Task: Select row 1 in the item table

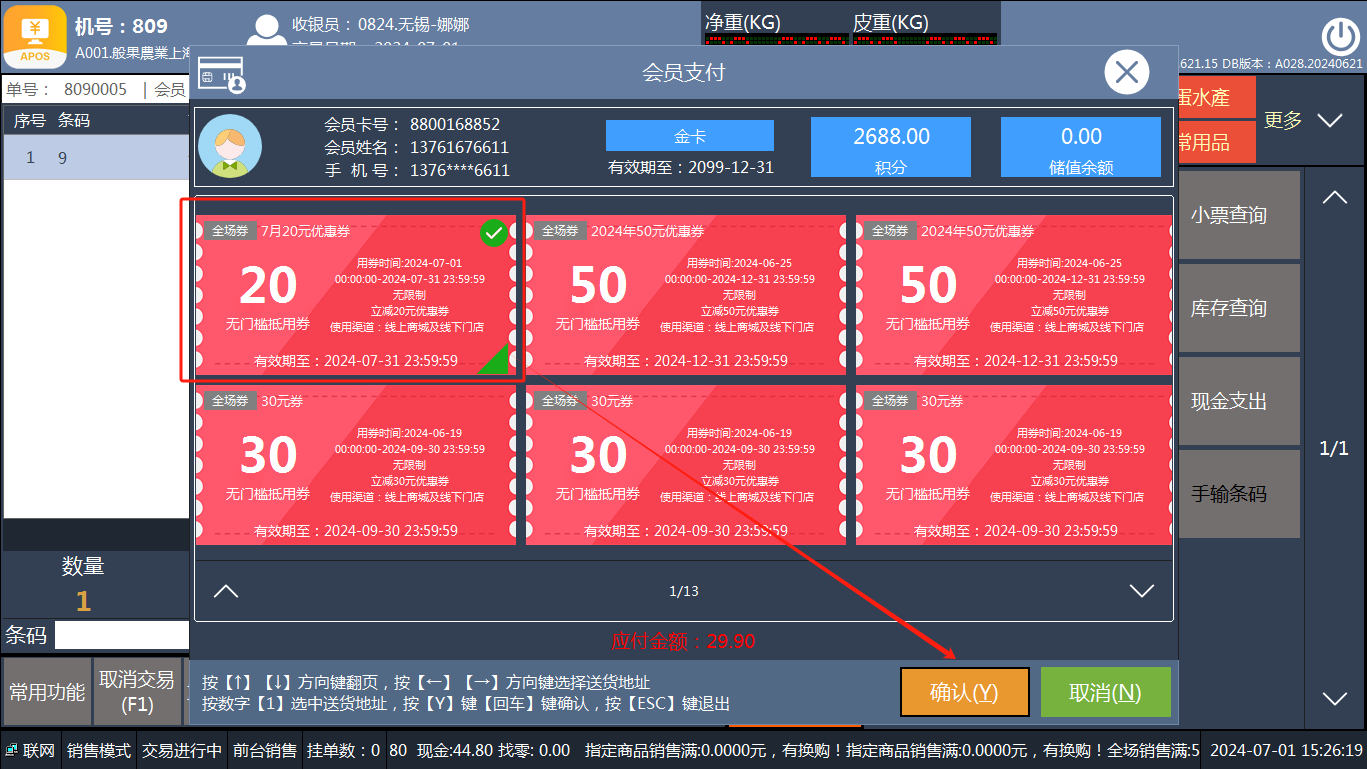Action: tap(96, 158)
